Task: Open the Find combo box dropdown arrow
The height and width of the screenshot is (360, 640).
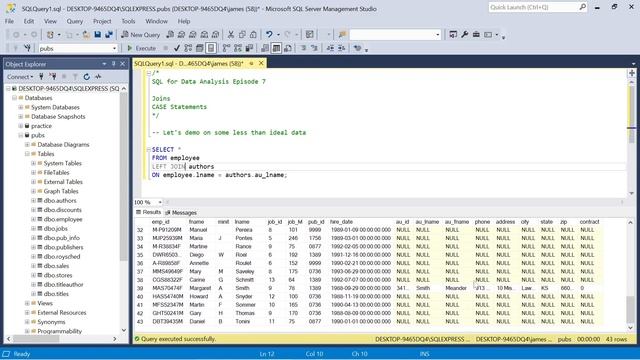Action: 438,35
